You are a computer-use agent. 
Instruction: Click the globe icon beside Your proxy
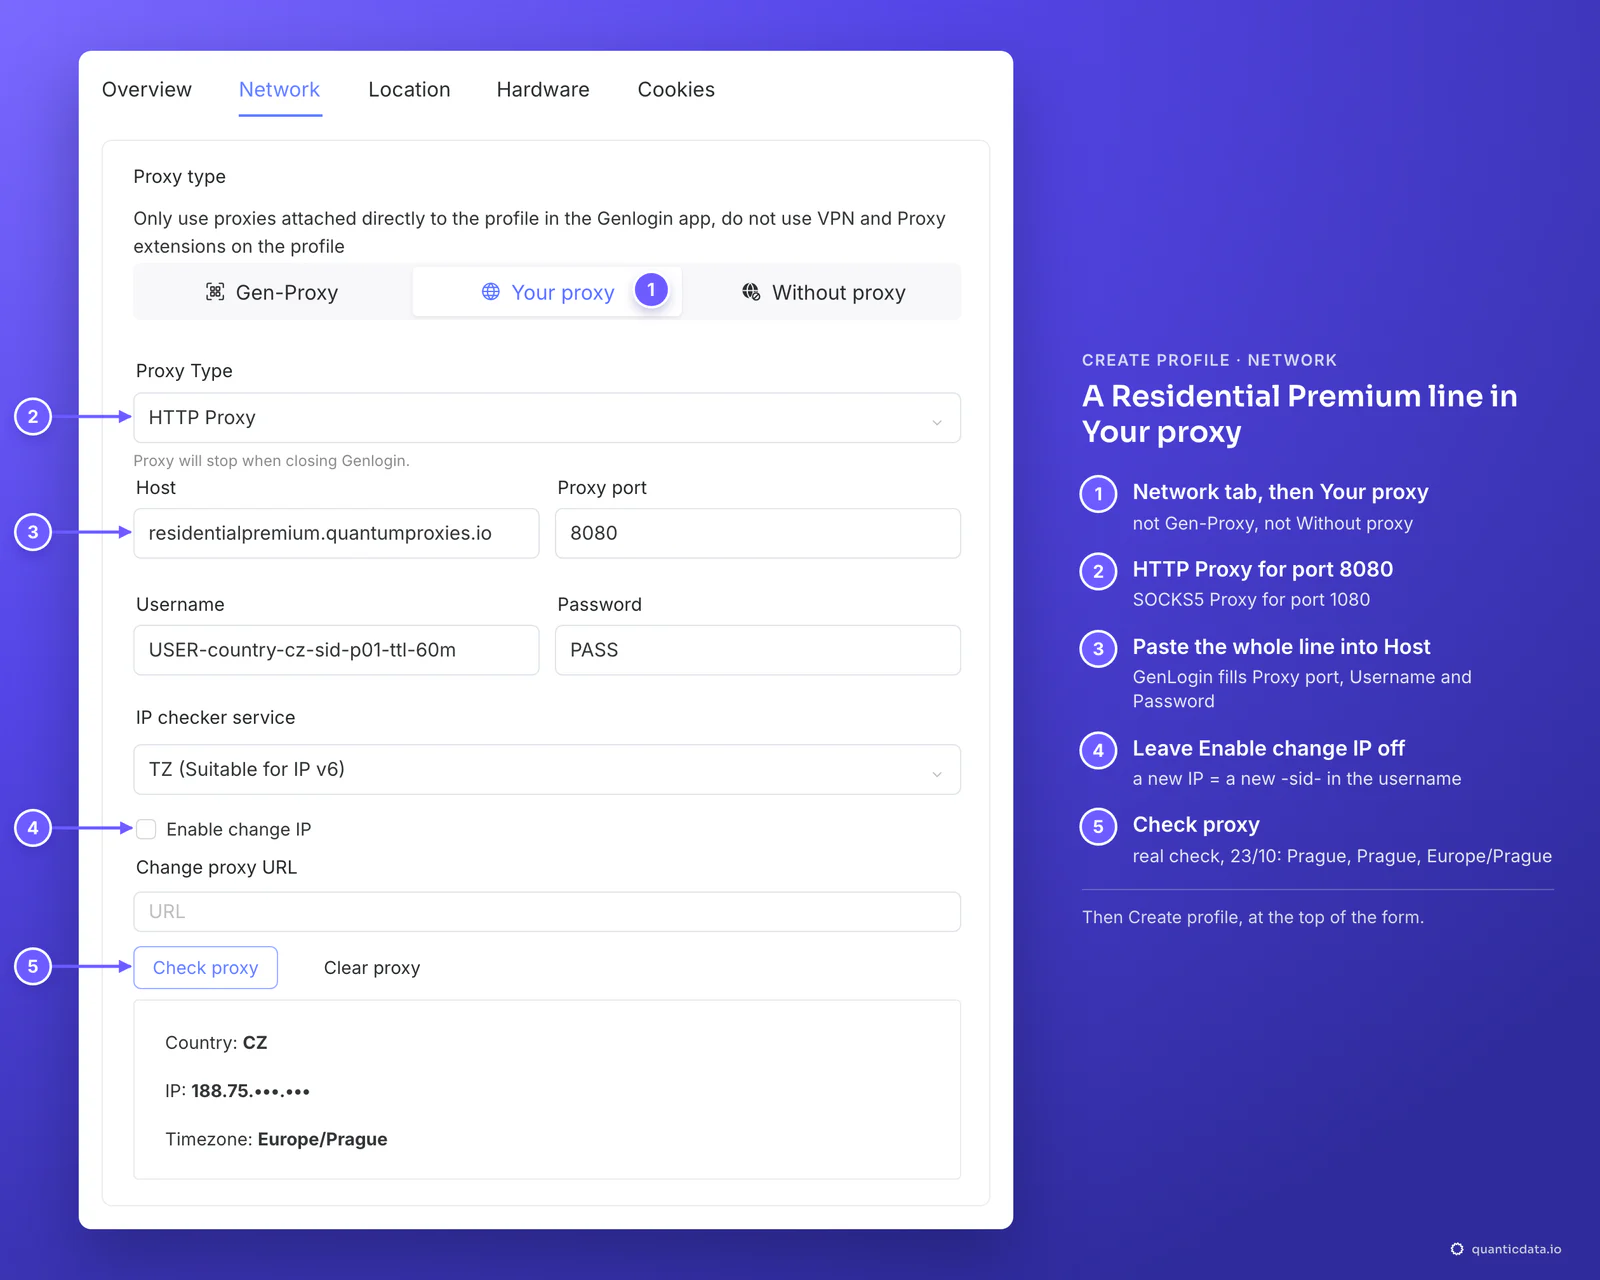tap(491, 292)
